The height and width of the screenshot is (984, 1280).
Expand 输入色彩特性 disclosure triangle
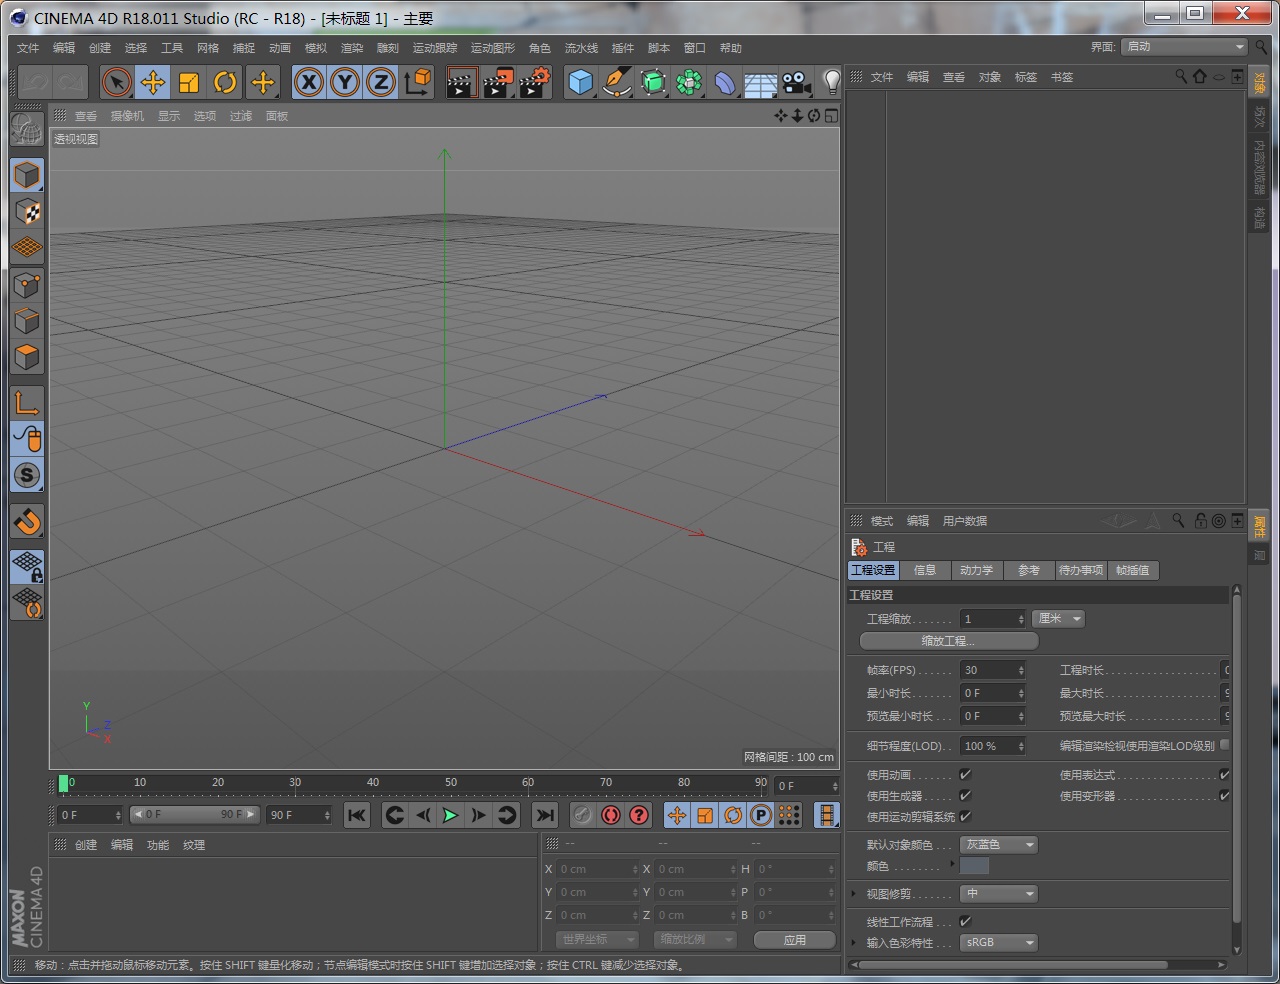pos(853,942)
